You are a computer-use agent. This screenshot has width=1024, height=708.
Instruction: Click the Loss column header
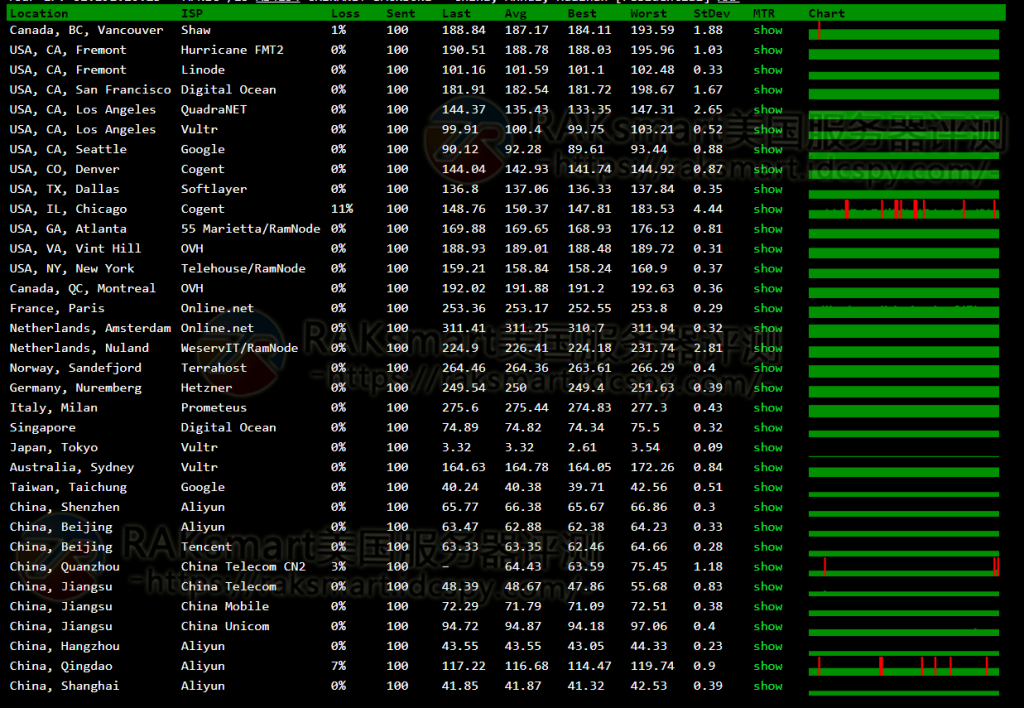[345, 13]
